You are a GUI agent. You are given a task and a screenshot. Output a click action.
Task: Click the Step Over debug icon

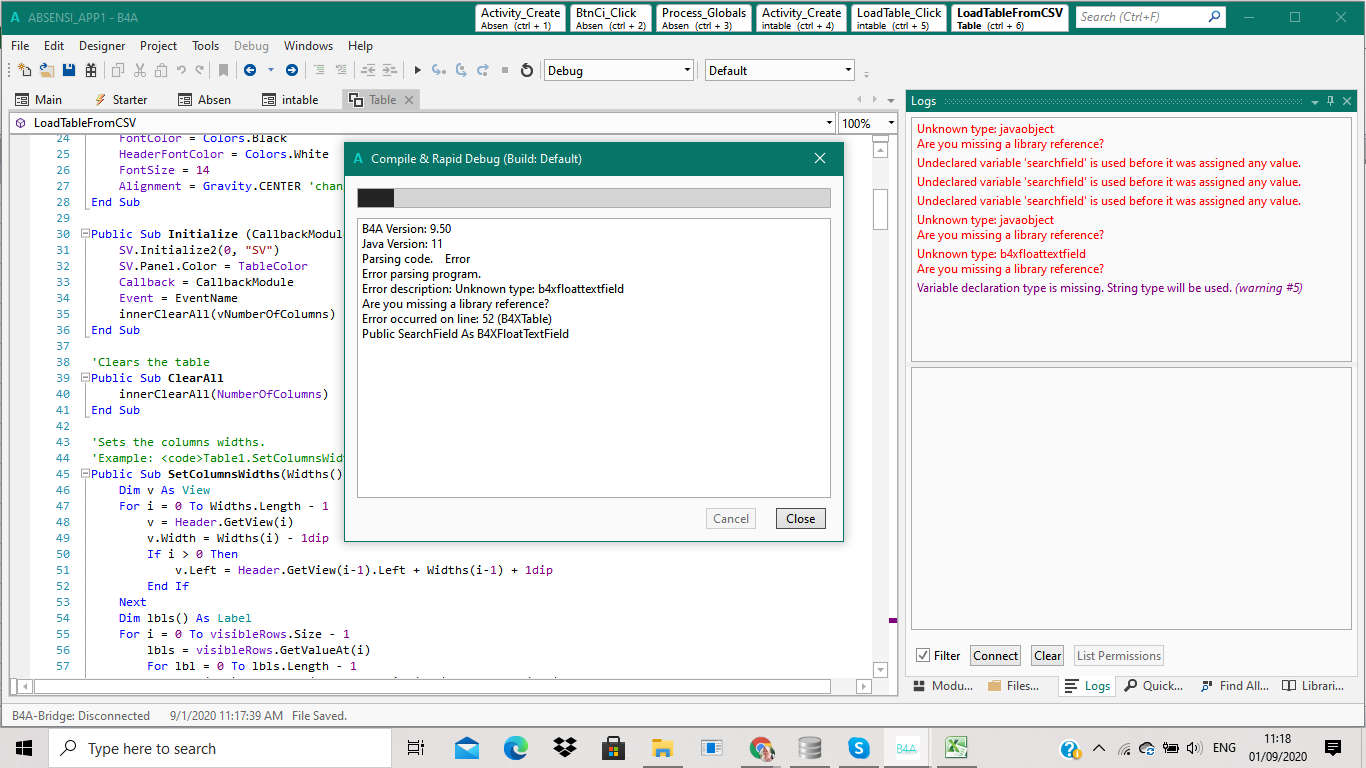[x=460, y=70]
